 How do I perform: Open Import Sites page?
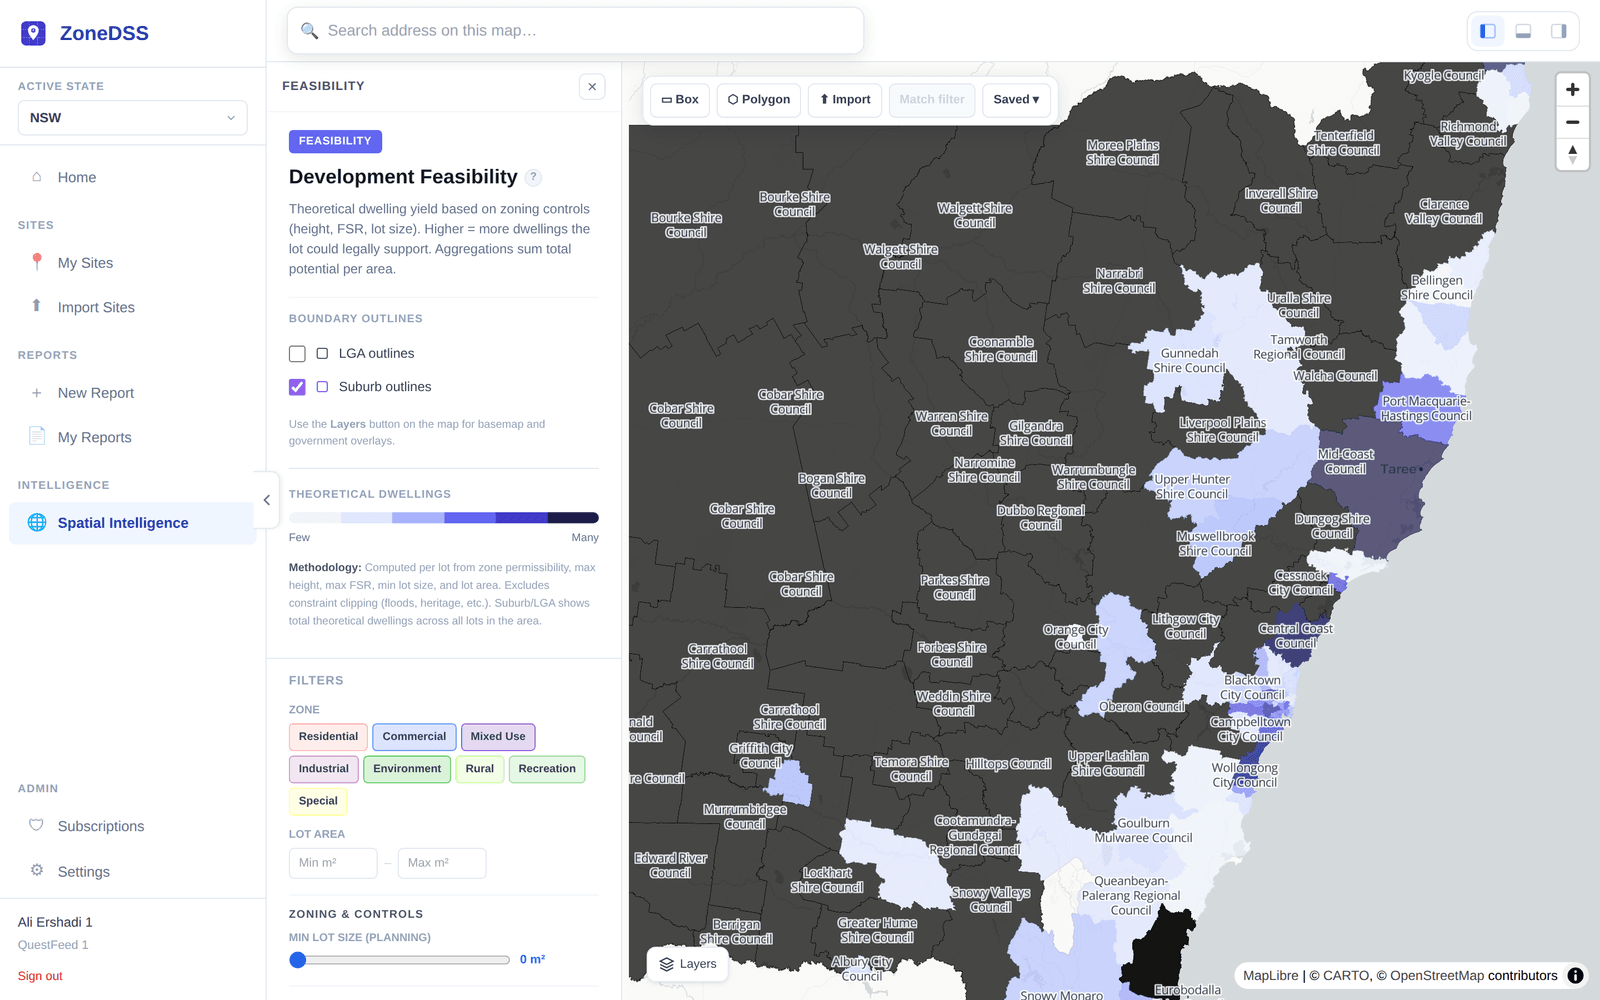pos(96,307)
